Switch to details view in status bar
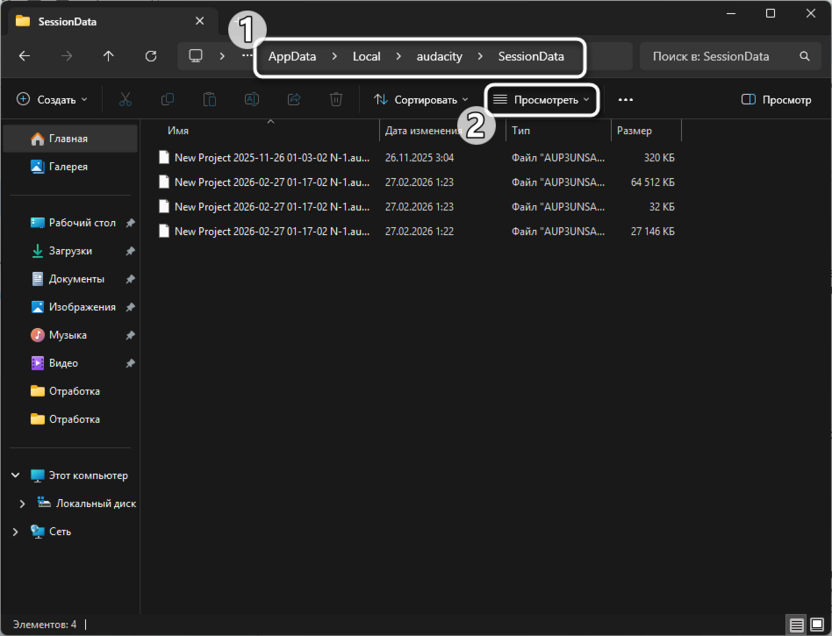The image size is (832, 636). click(x=796, y=625)
